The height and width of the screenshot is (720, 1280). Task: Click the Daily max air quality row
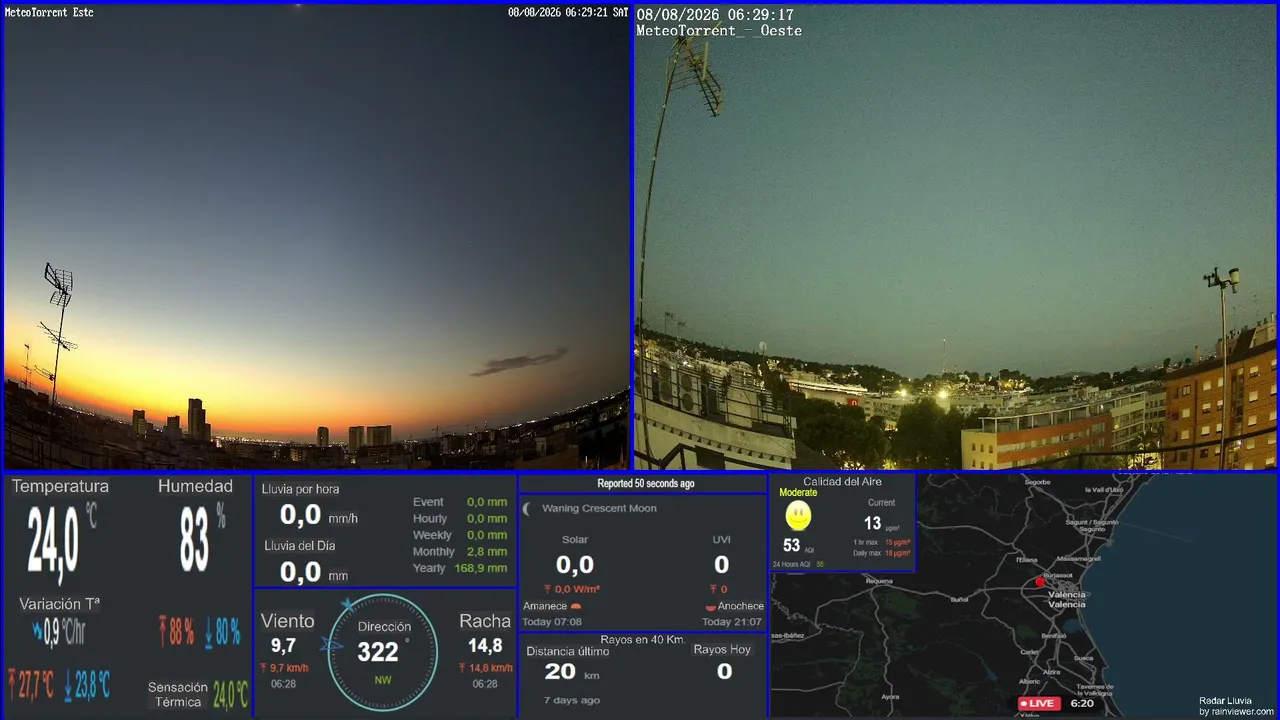point(881,553)
